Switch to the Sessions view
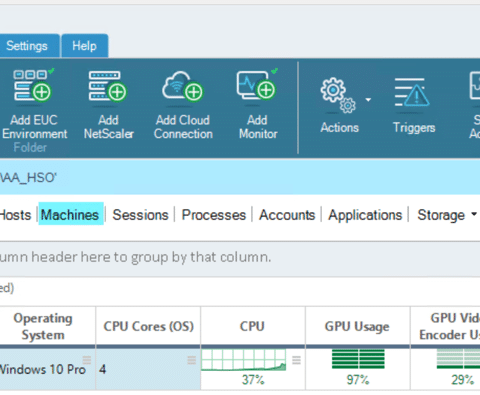Screen dimensions: 480x395 pos(140,215)
